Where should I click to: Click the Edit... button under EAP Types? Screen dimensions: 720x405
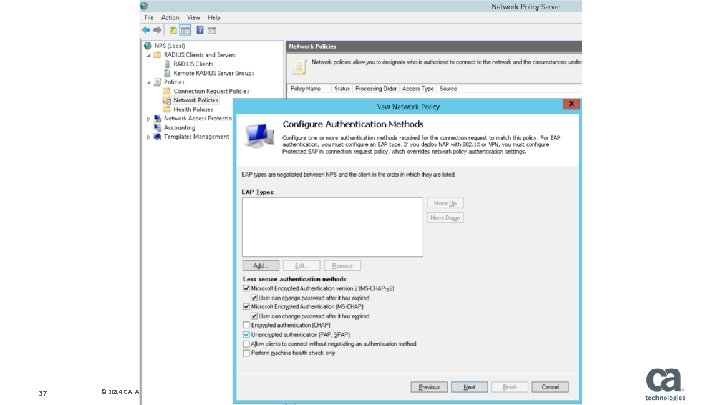(x=301, y=265)
